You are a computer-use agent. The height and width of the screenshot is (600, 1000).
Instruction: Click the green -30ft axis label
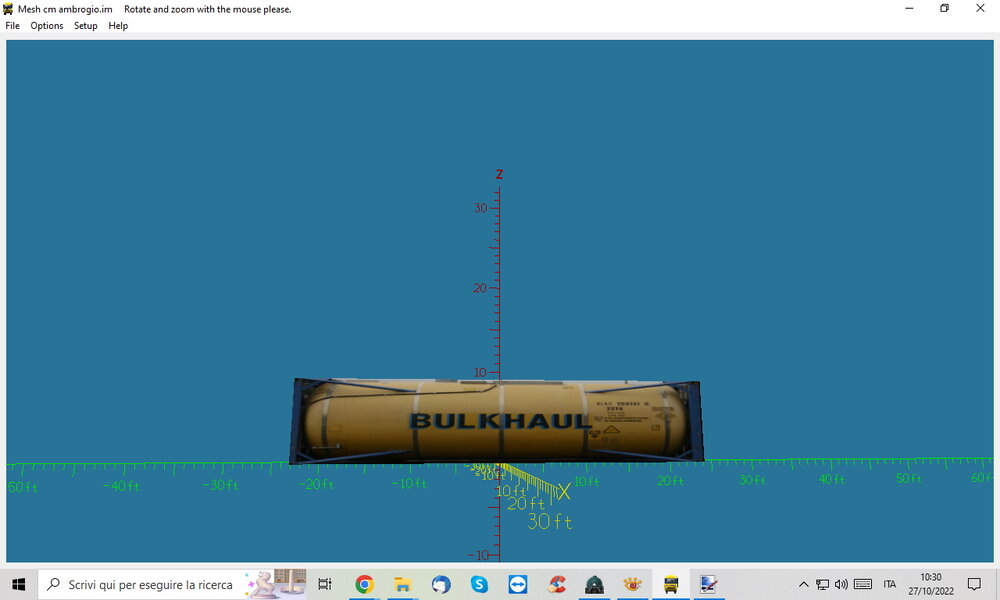pos(221,485)
